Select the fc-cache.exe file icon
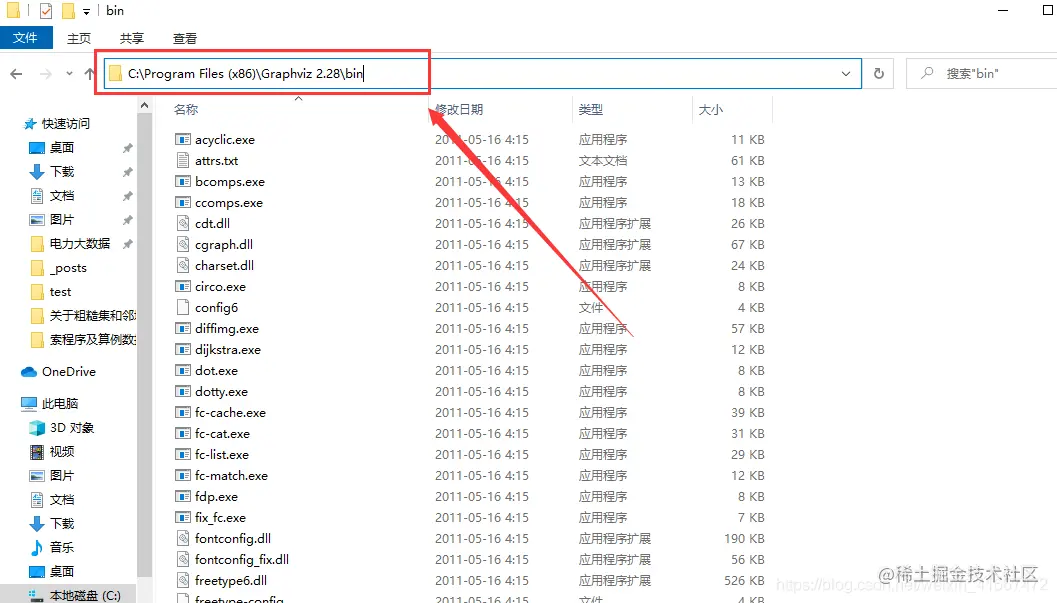The height and width of the screenshot is (603, 1057). 182,412
